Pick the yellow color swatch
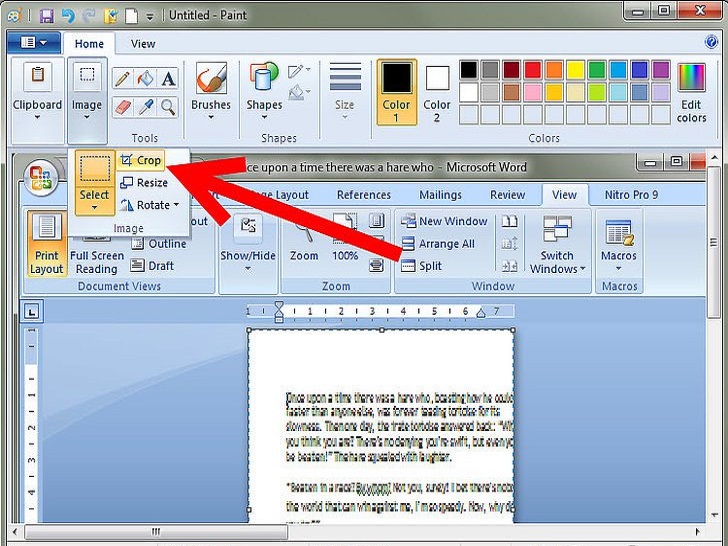Viewport: 728px width, 546px height. (575, 70)
